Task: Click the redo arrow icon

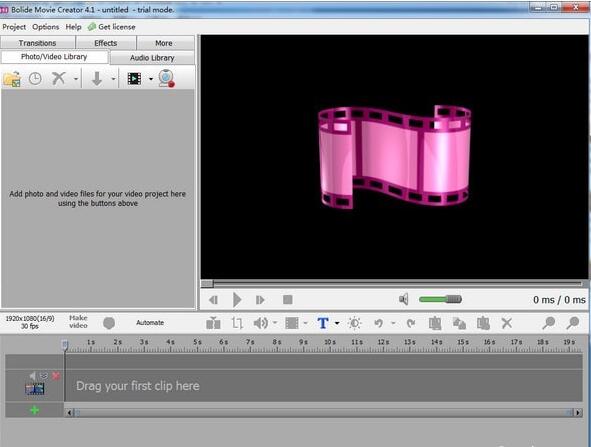Action: tap(411, 323)
